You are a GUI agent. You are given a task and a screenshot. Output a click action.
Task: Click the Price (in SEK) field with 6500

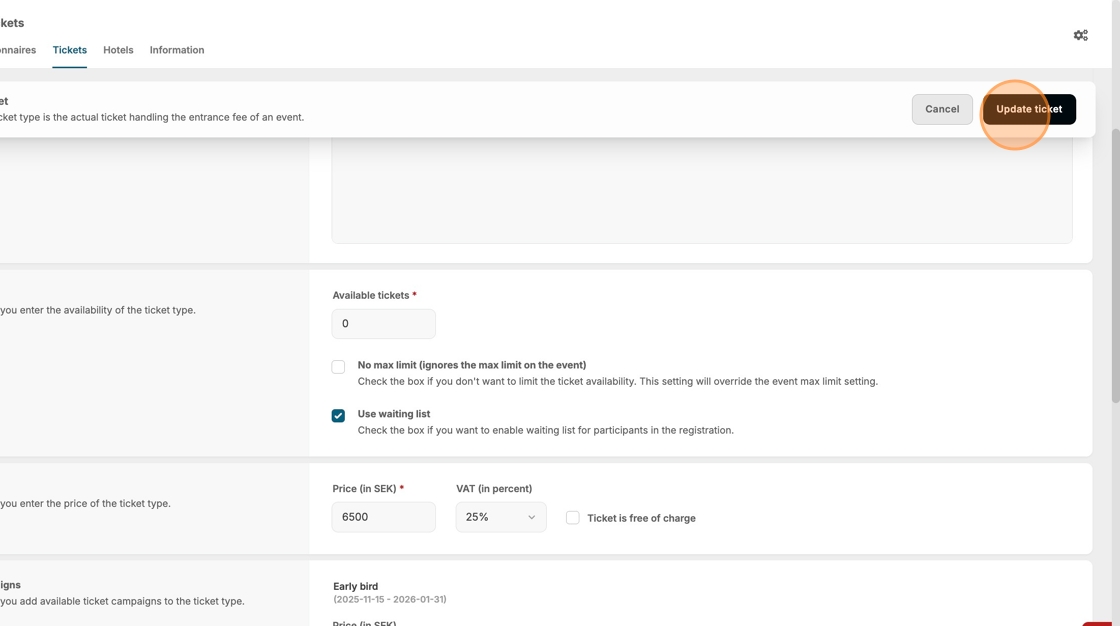[x=383, y=517]
